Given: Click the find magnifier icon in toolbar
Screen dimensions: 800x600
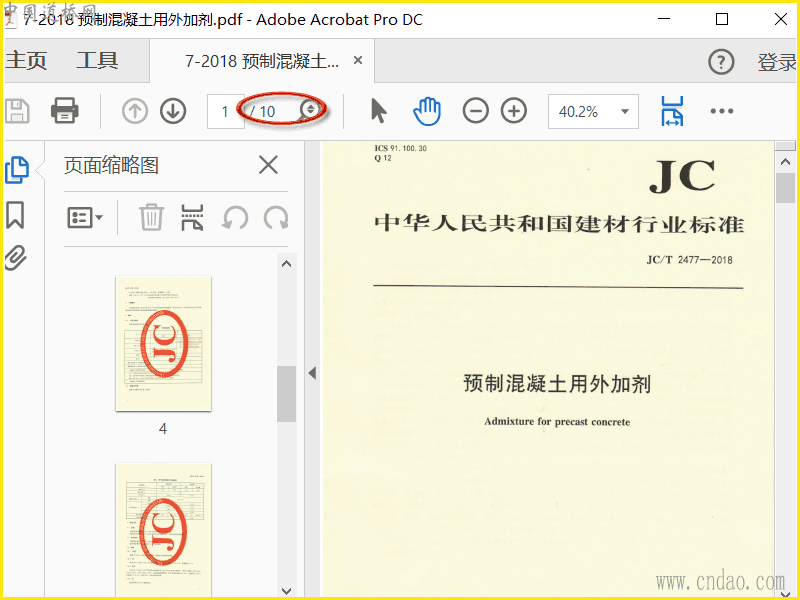Looking at the screenshot, I should pos(309,111).
